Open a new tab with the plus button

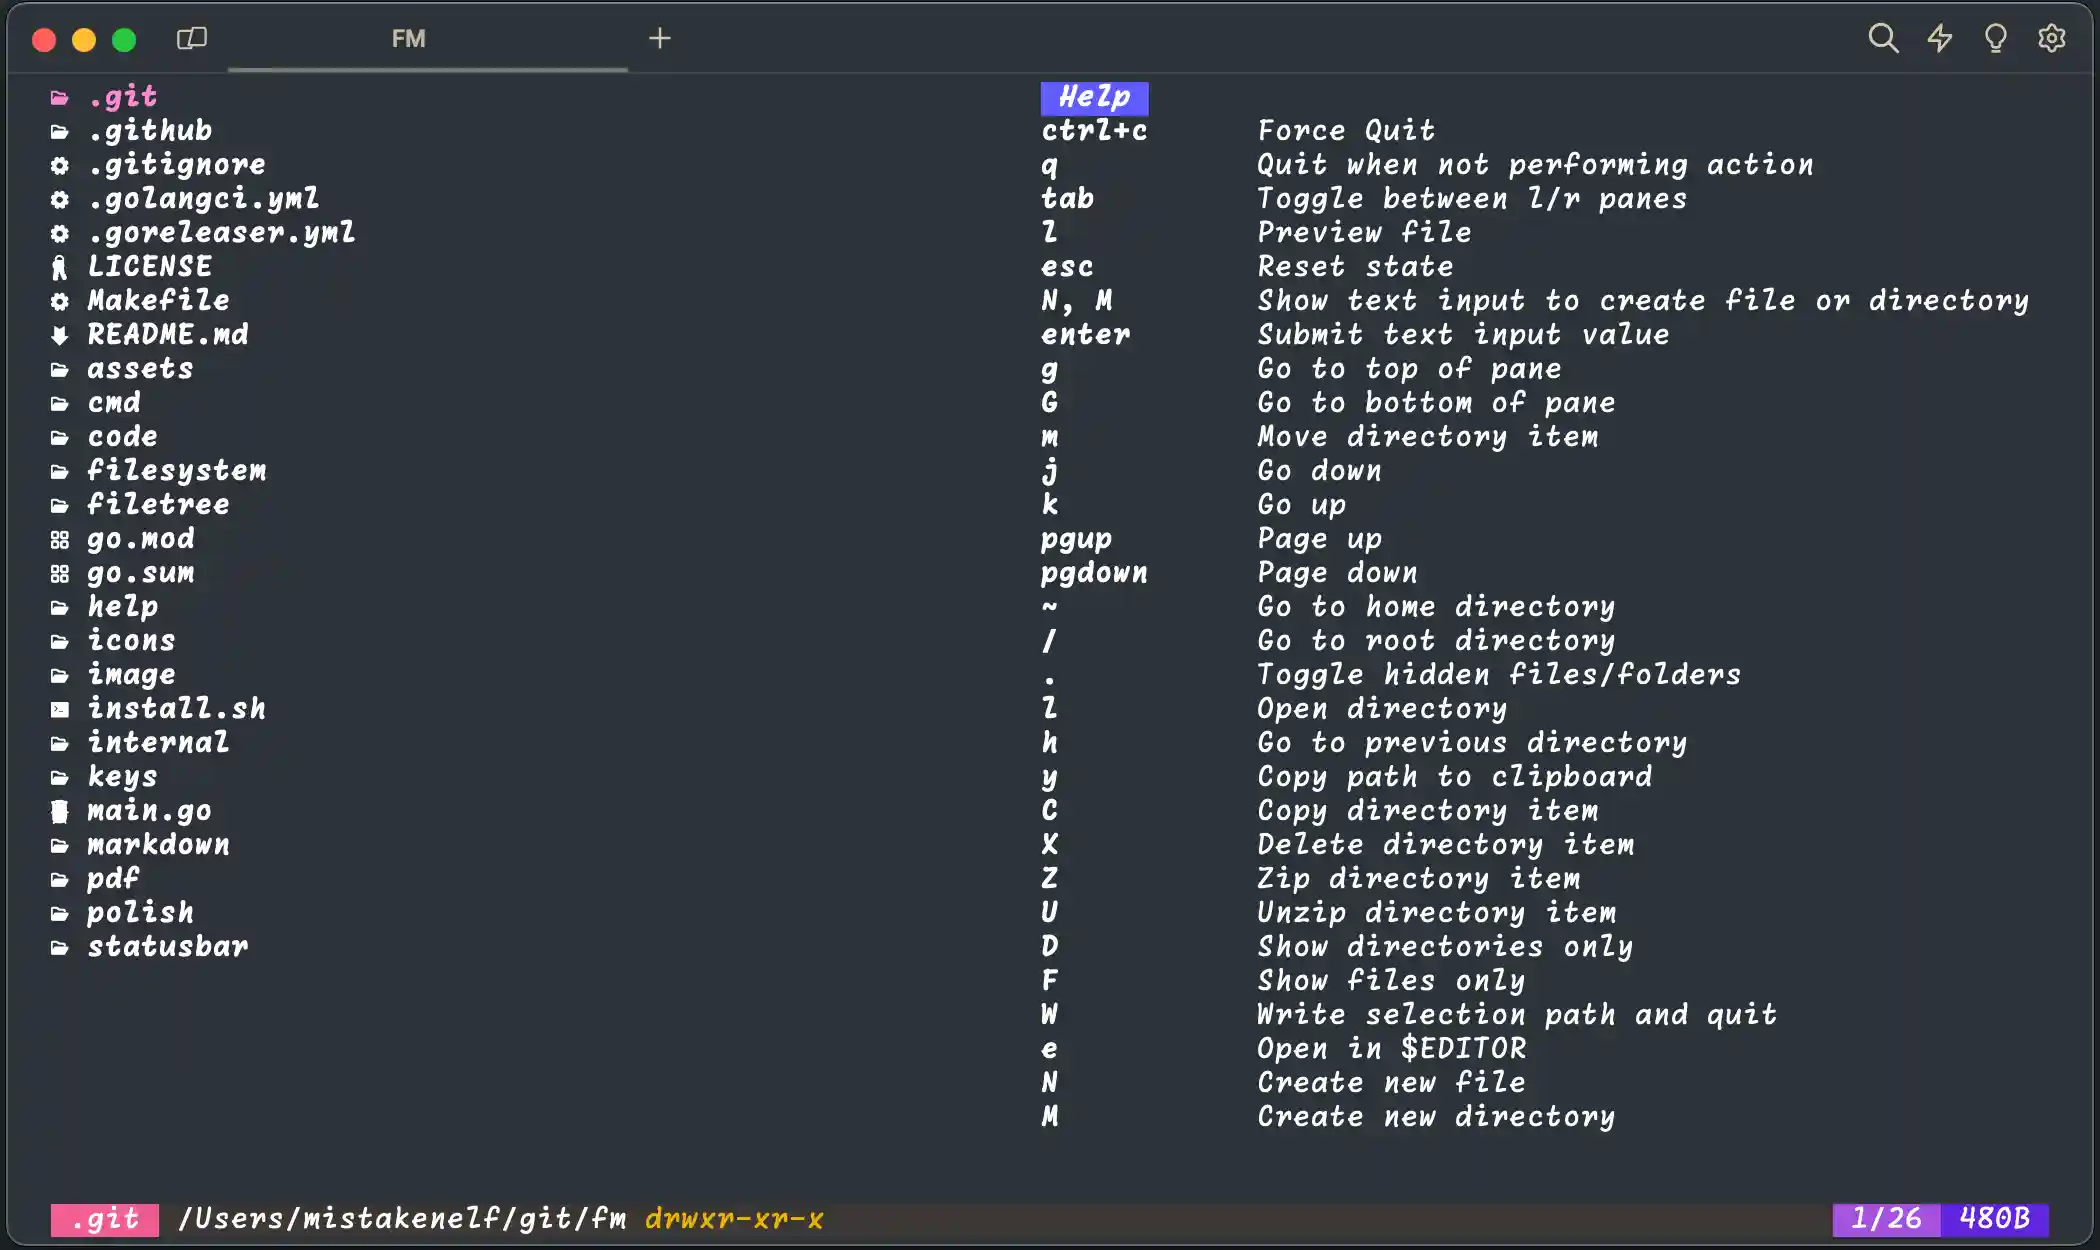660,40
